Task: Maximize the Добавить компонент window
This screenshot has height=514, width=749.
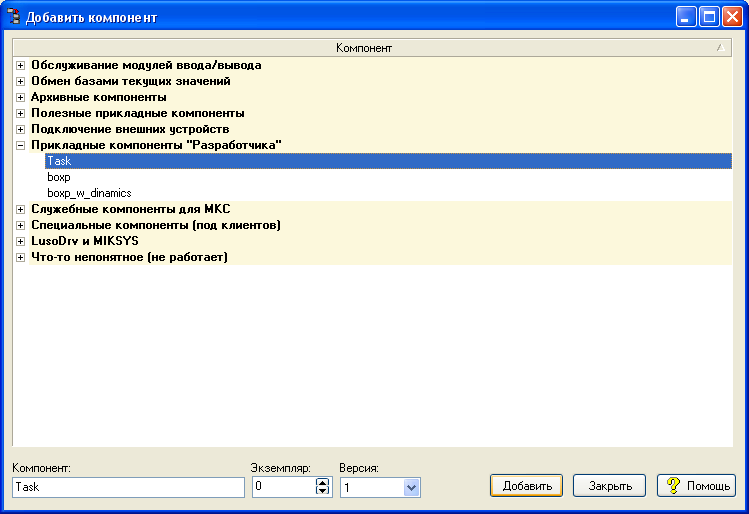Action: point(709,17)
